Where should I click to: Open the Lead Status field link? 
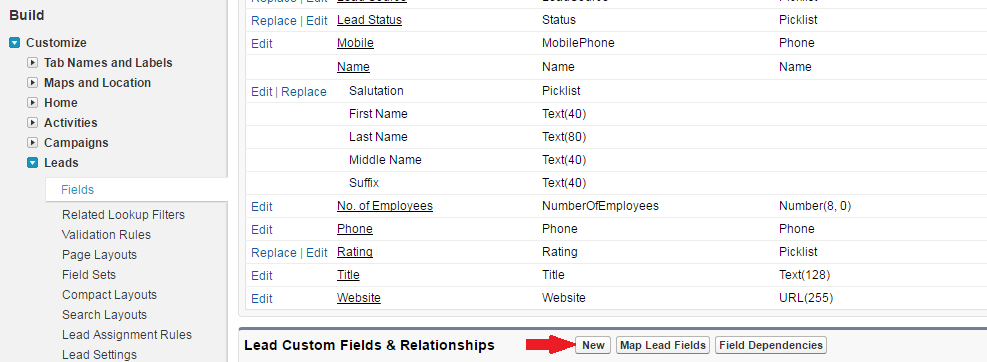coord(369,20)
